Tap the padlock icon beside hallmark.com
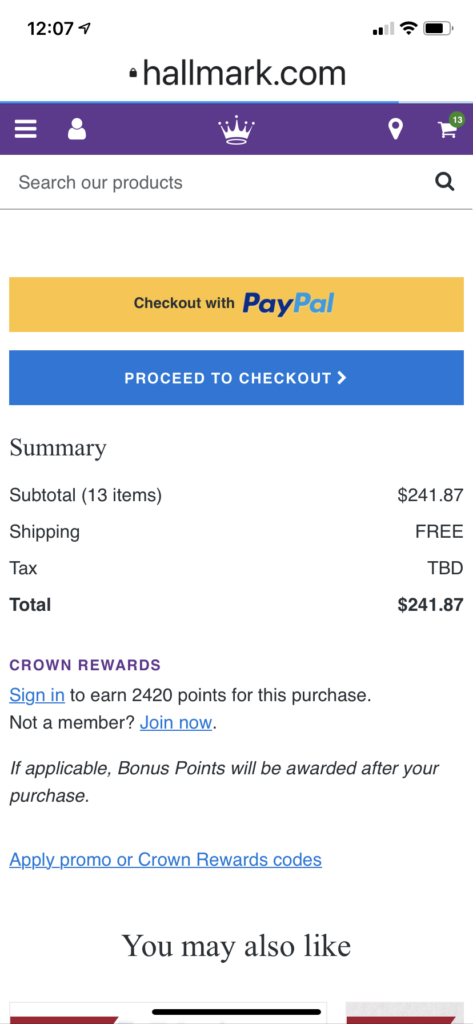The width and height of the screenshot is (473, 1024). 133,74
